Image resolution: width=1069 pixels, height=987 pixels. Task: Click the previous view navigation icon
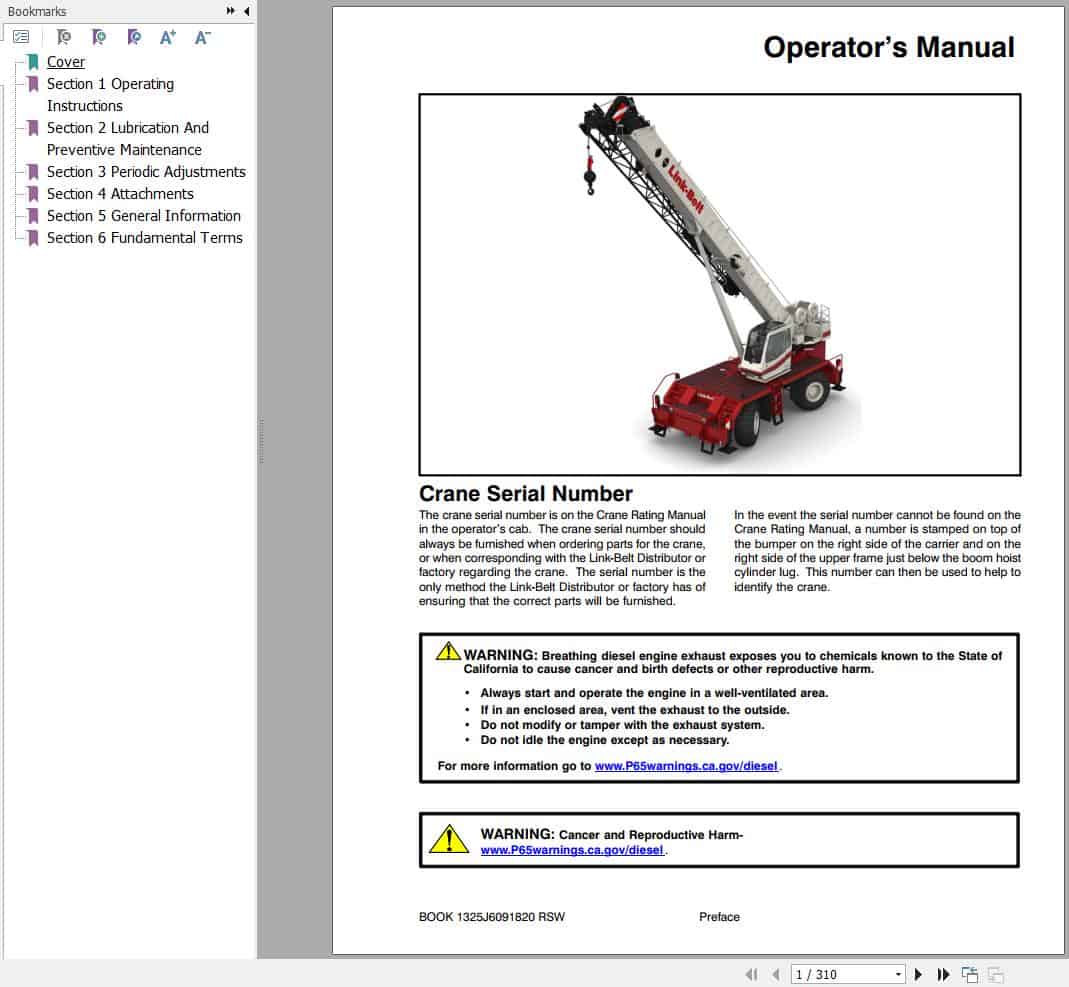tap(969, 972)
